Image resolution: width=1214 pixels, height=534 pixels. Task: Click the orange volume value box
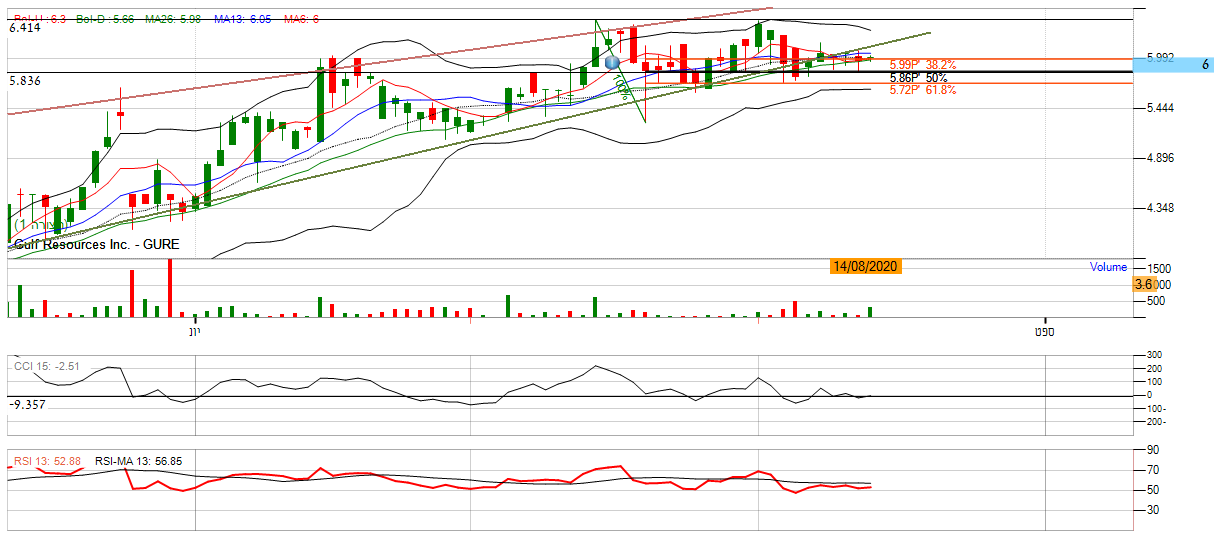point(1145,285)
